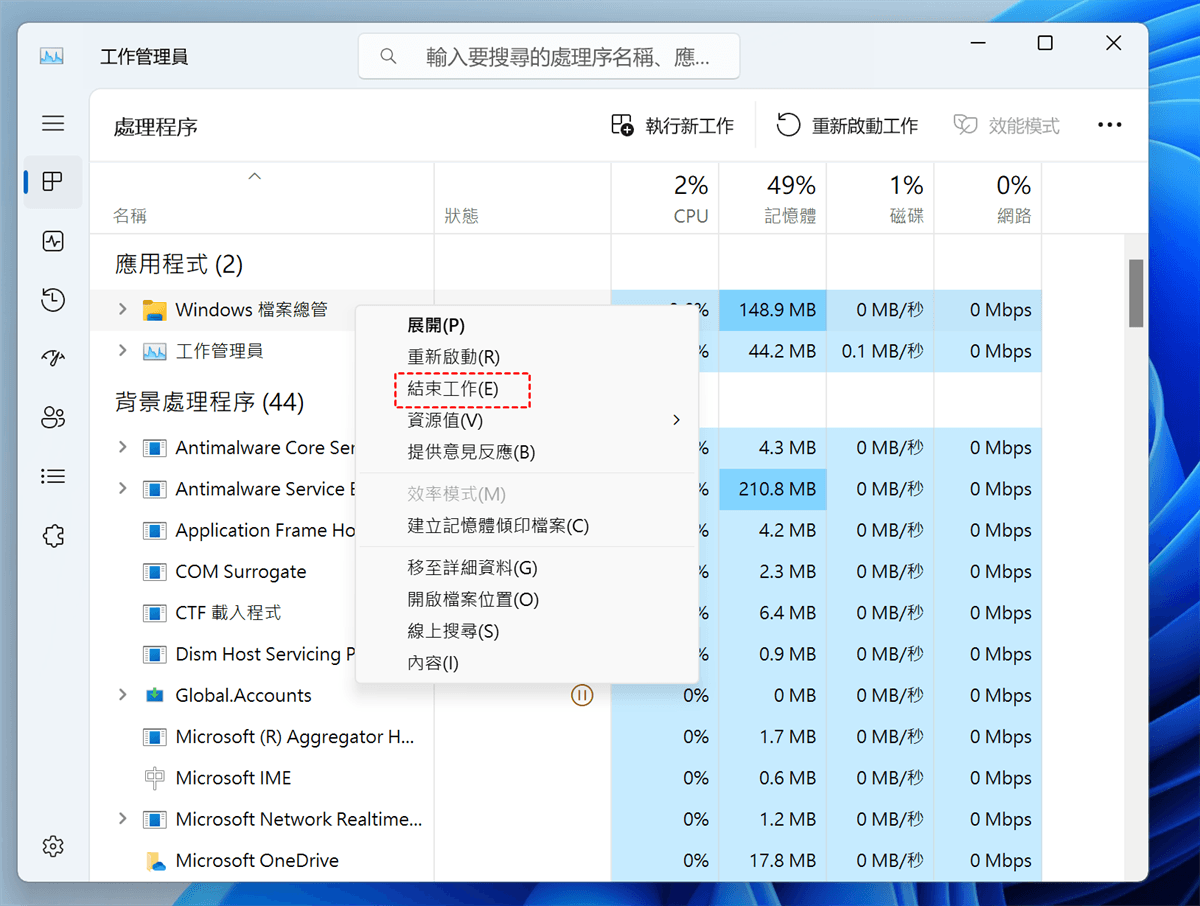Screen dimensions: 1200x906
Task: Click the 工作管理員 process row icon
Action: (x=154, y=351)
